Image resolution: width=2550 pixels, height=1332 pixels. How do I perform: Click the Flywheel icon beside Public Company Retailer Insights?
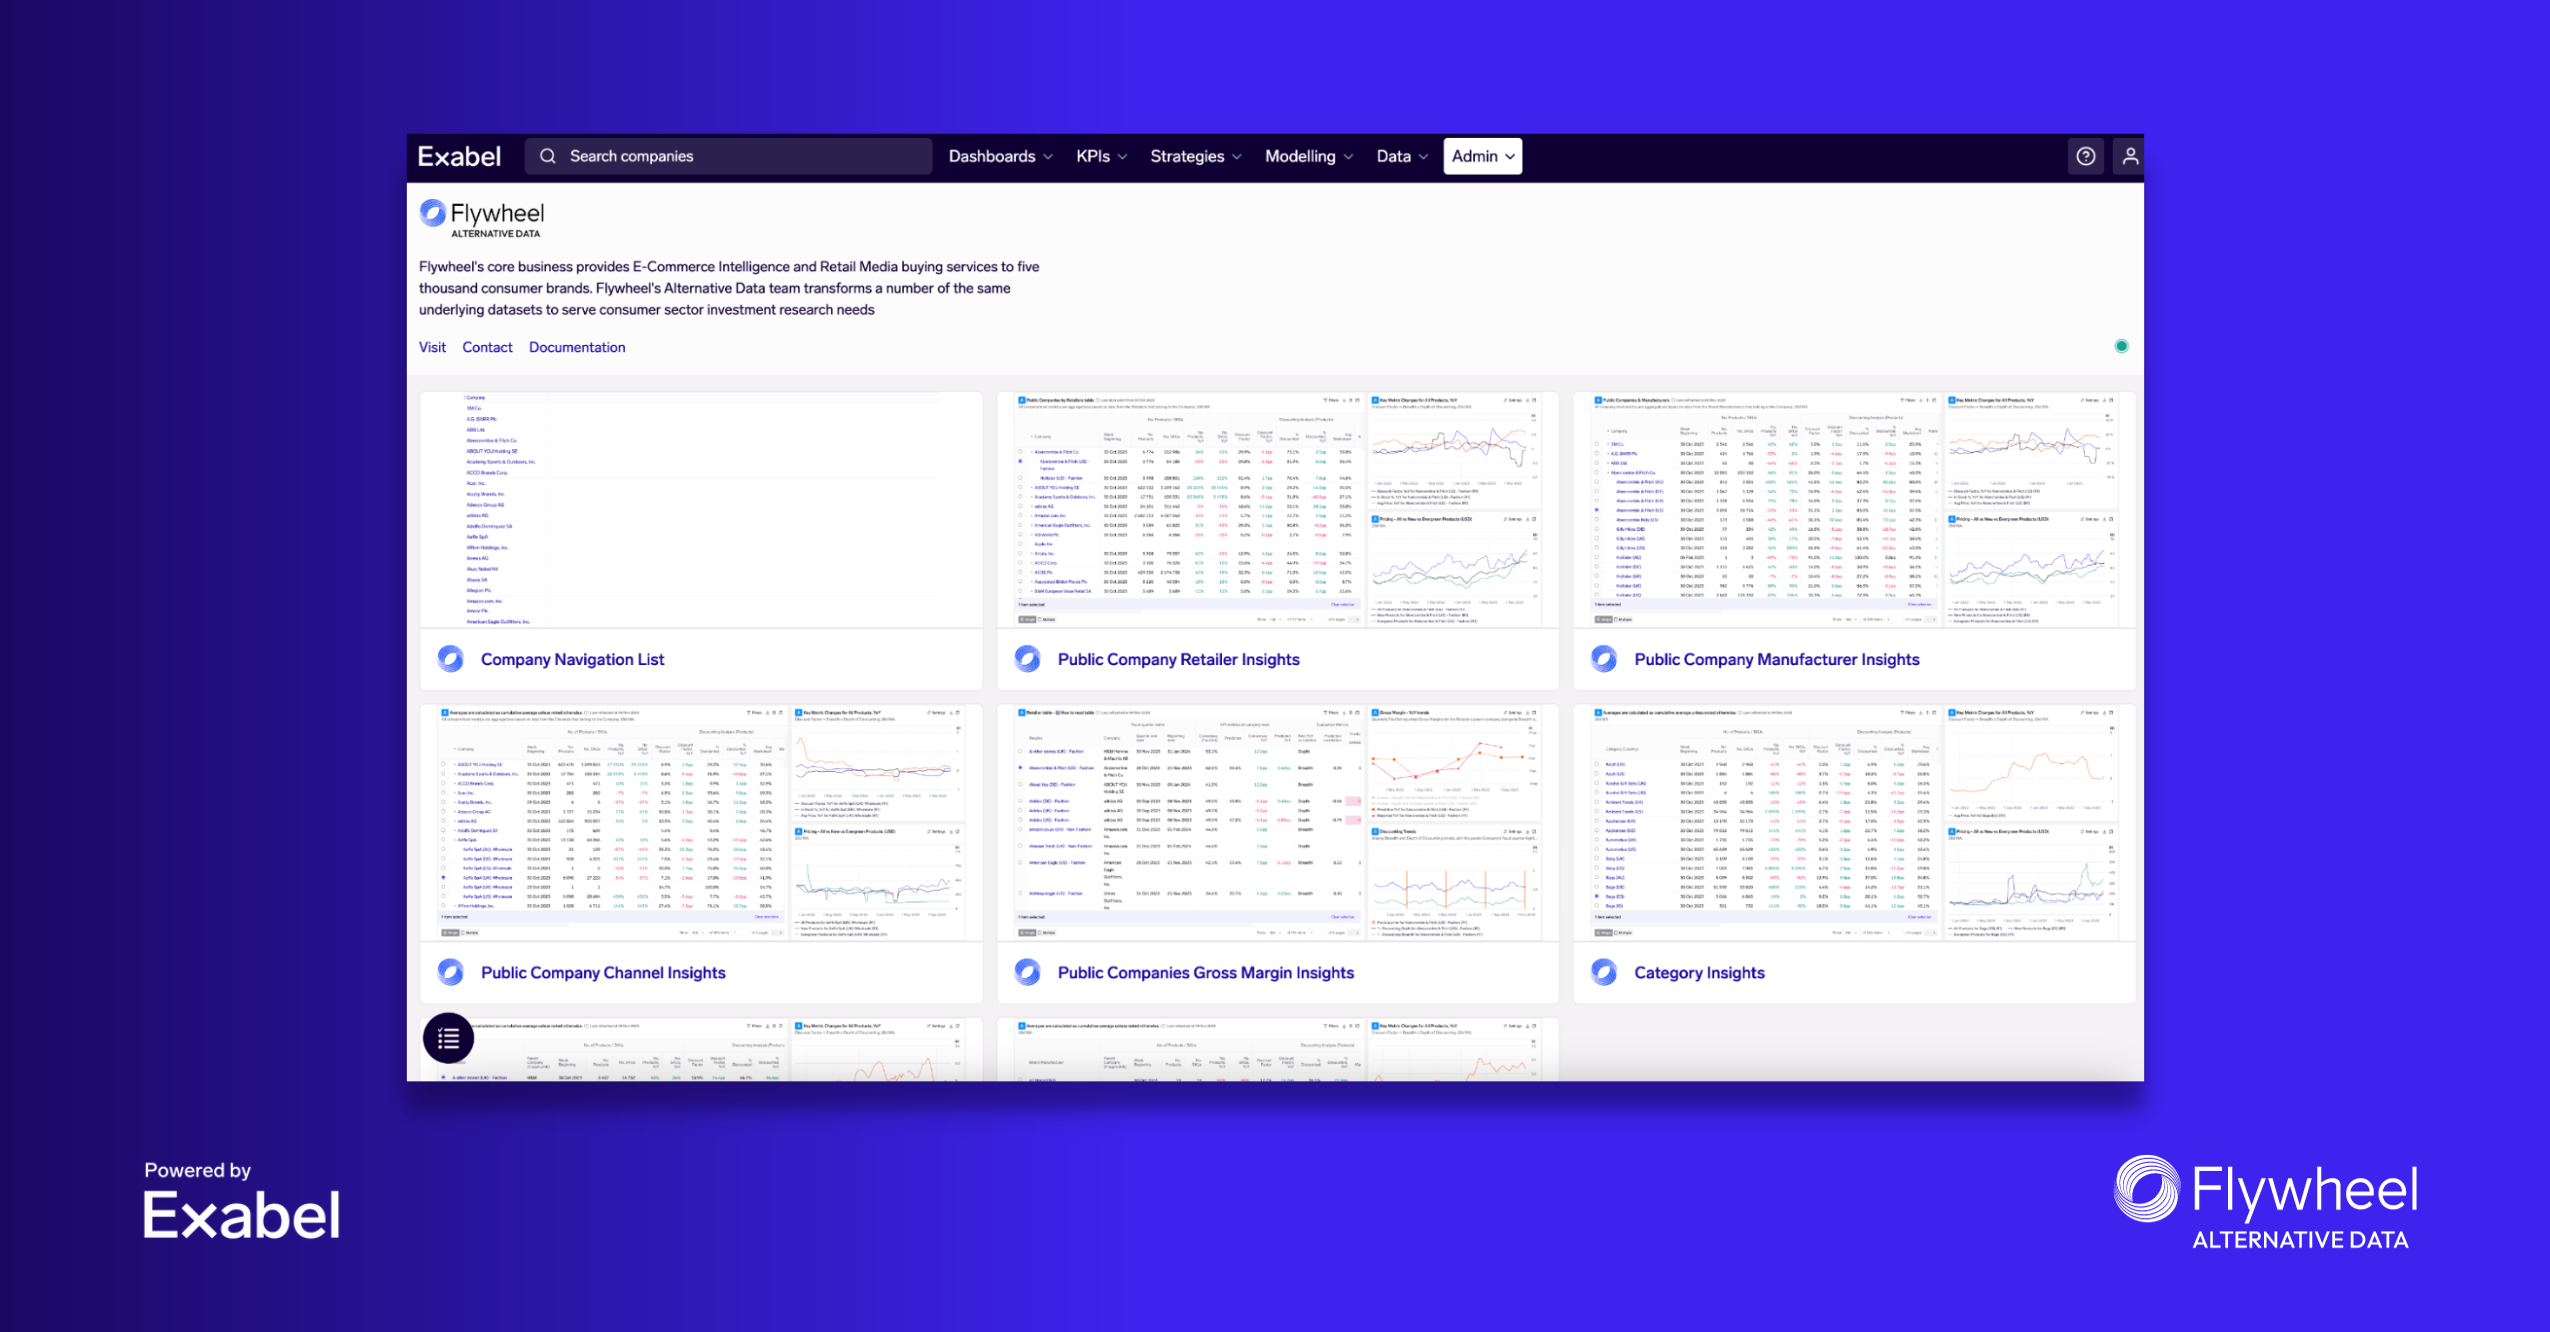point(1027,659)
